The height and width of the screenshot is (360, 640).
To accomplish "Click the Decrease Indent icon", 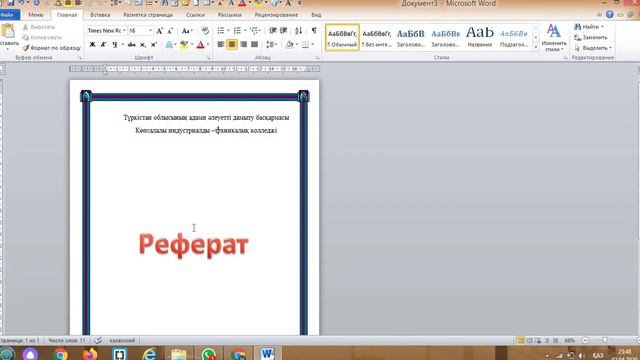I will pos(273,31).
